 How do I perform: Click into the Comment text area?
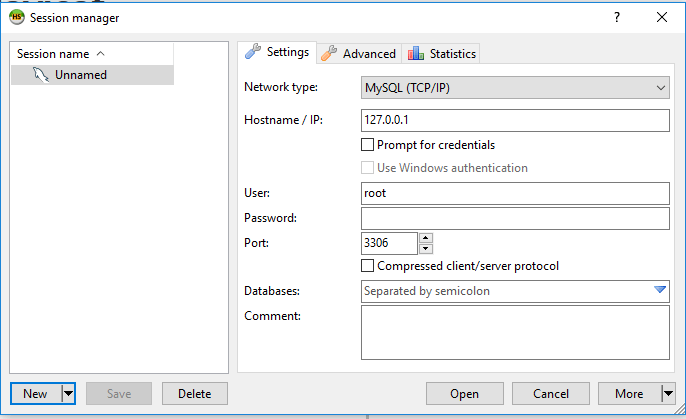pyautogui.click(x=515, y=332)
